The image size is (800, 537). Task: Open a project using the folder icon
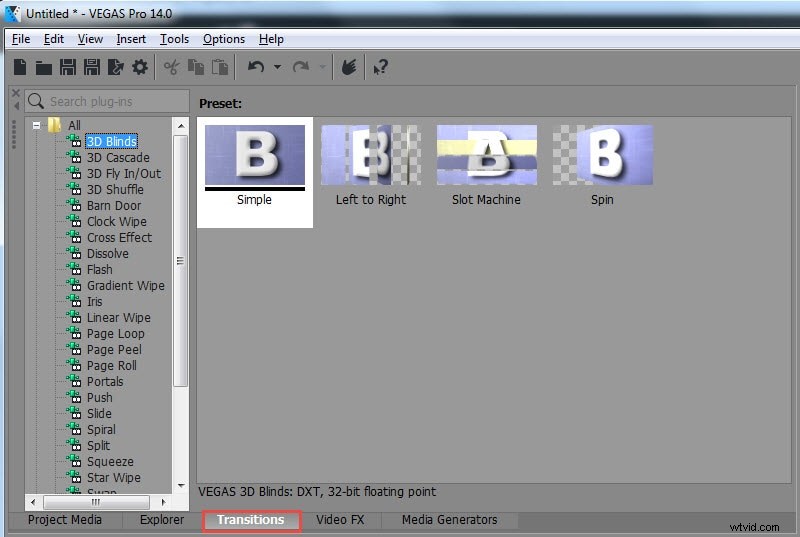44,68
